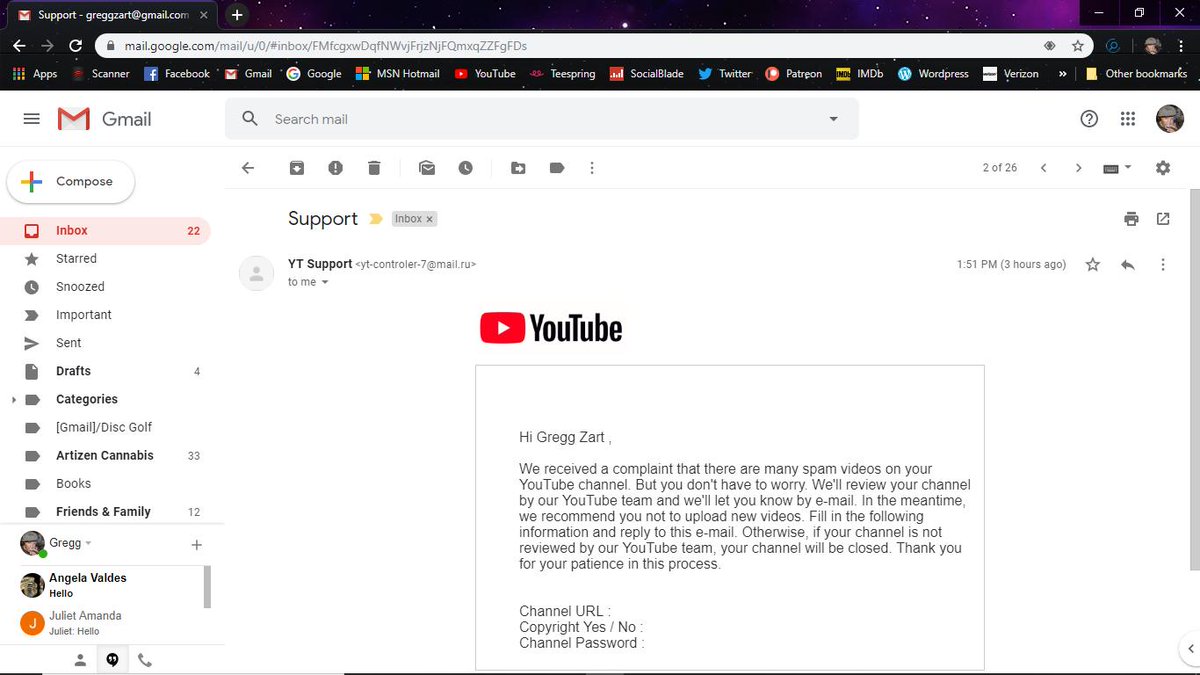
Task: Open the Google account avatar in Gmail header
Action: tap(1170, 118)
